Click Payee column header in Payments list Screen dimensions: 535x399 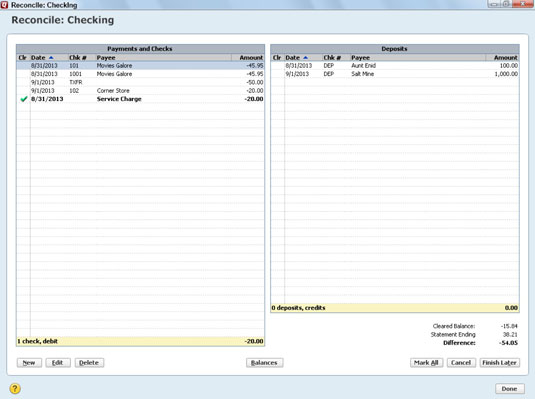(x=106, y=58)
